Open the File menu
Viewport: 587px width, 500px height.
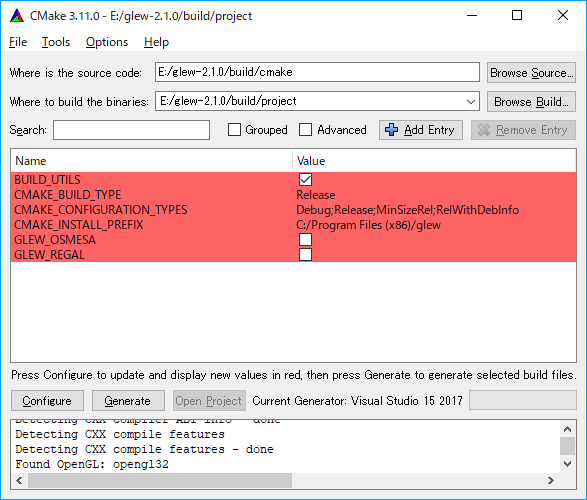coord(18,42)
